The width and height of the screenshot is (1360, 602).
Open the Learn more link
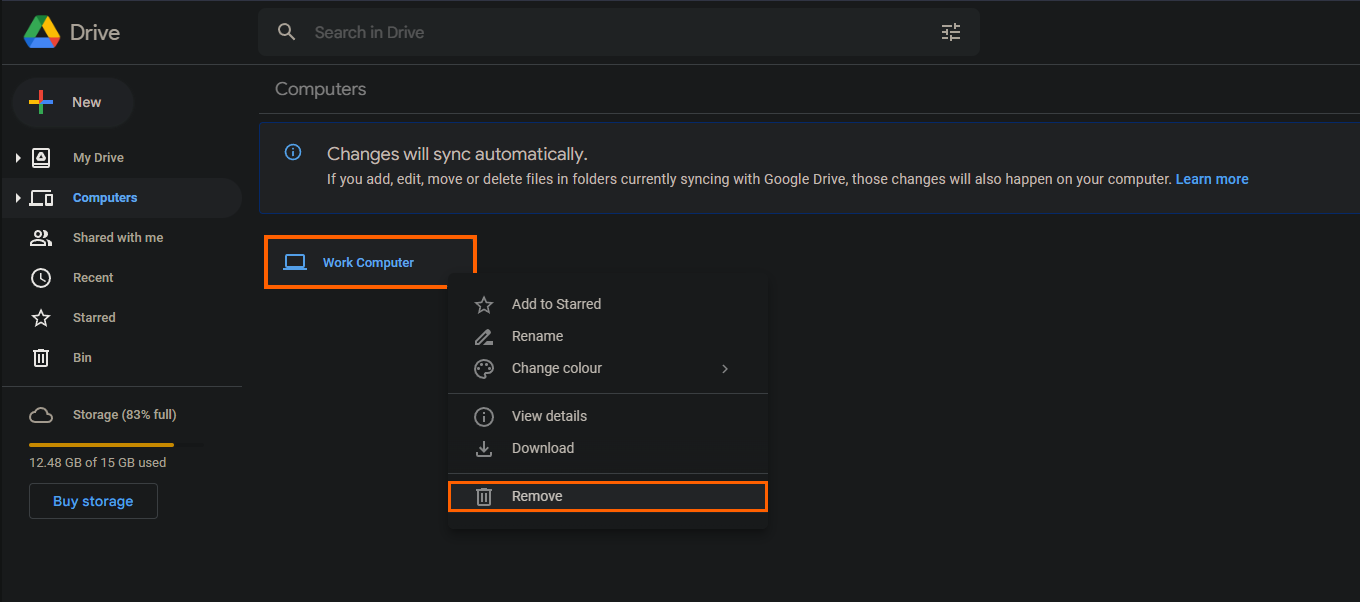(x=1212, y=179)
